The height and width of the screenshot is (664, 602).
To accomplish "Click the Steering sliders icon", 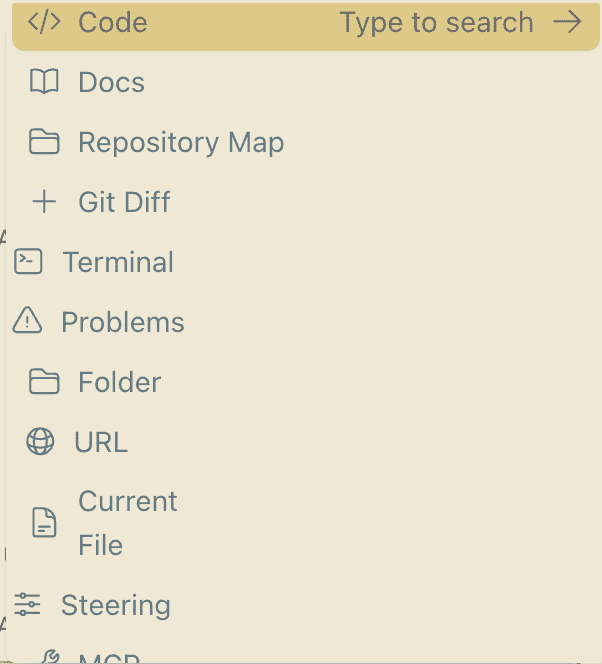I will [x=27, y=604].
